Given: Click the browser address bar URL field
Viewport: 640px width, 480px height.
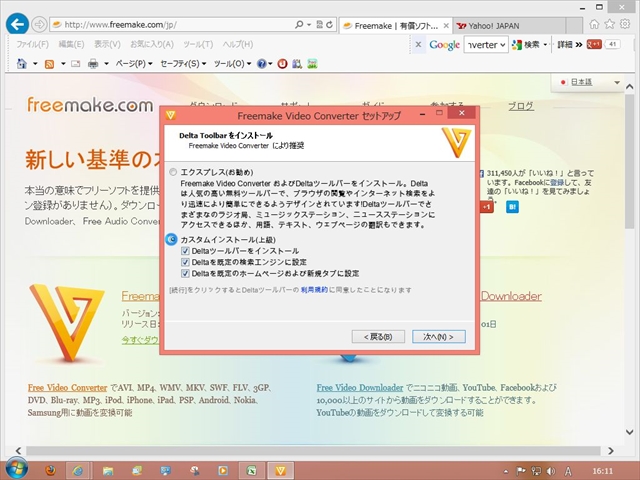Looking at the screenshot, I should (180, 24).
